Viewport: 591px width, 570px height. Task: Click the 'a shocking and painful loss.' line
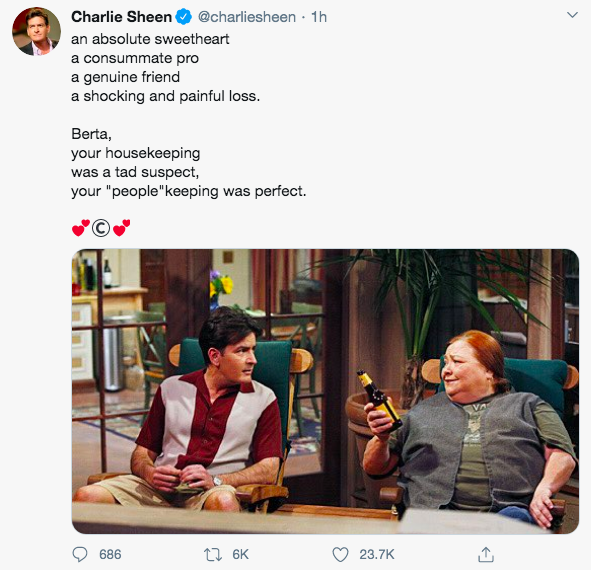click(165, 96)
